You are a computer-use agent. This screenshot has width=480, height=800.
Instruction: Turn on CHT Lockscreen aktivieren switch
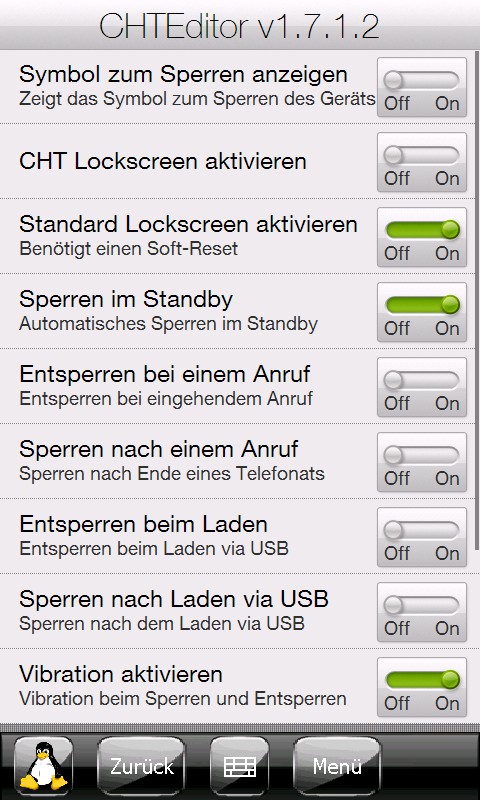[422, 162]
